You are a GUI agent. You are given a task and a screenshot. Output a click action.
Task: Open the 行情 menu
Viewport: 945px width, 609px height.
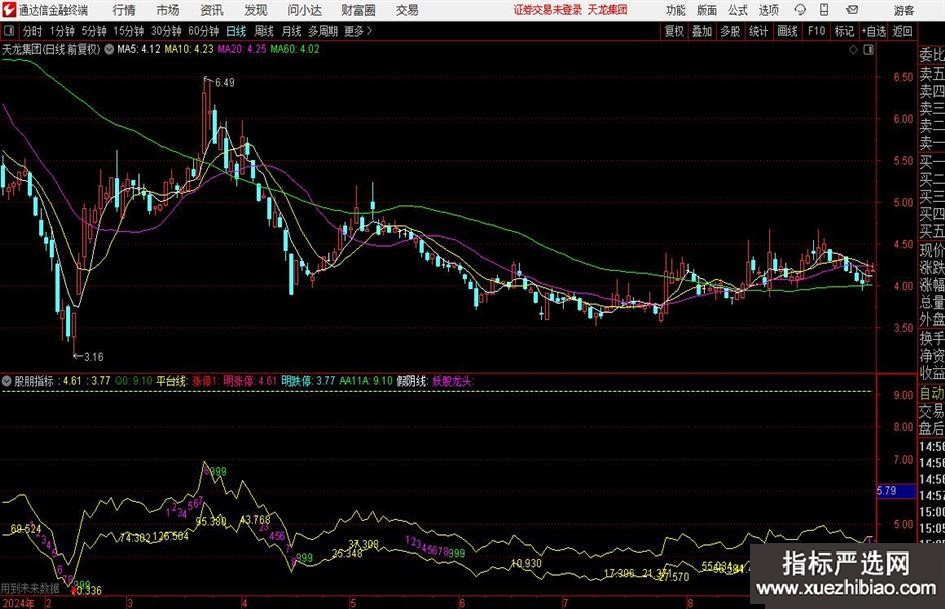click(x=124, y=10)
